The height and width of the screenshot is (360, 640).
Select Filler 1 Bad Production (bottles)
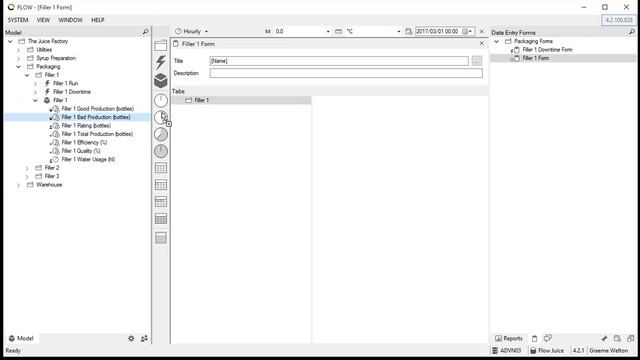tap(96, 117)
